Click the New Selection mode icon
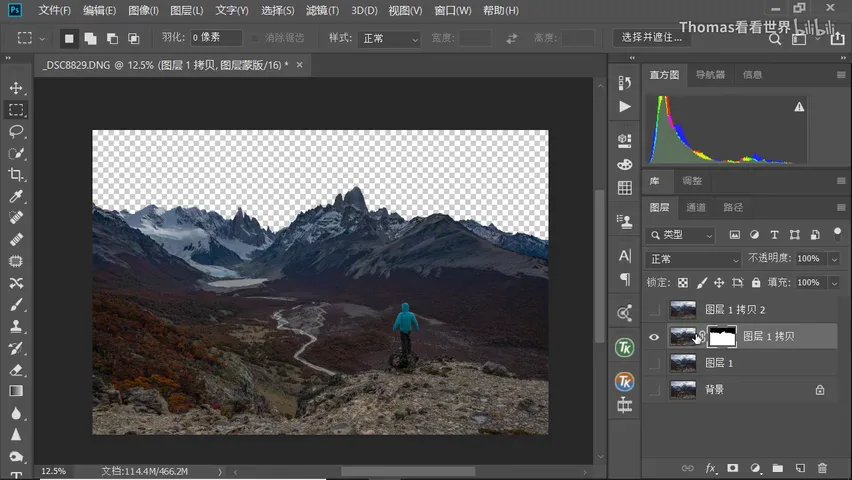 69,38
